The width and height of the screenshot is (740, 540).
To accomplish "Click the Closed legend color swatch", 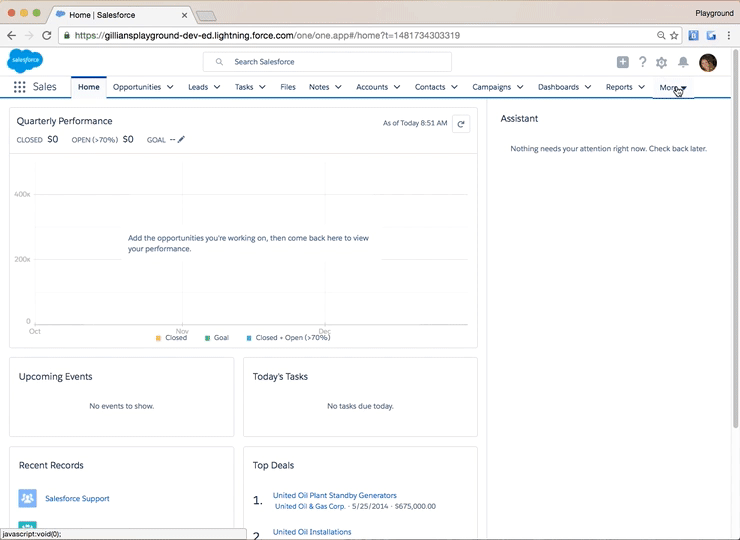I will pos(158,338).
